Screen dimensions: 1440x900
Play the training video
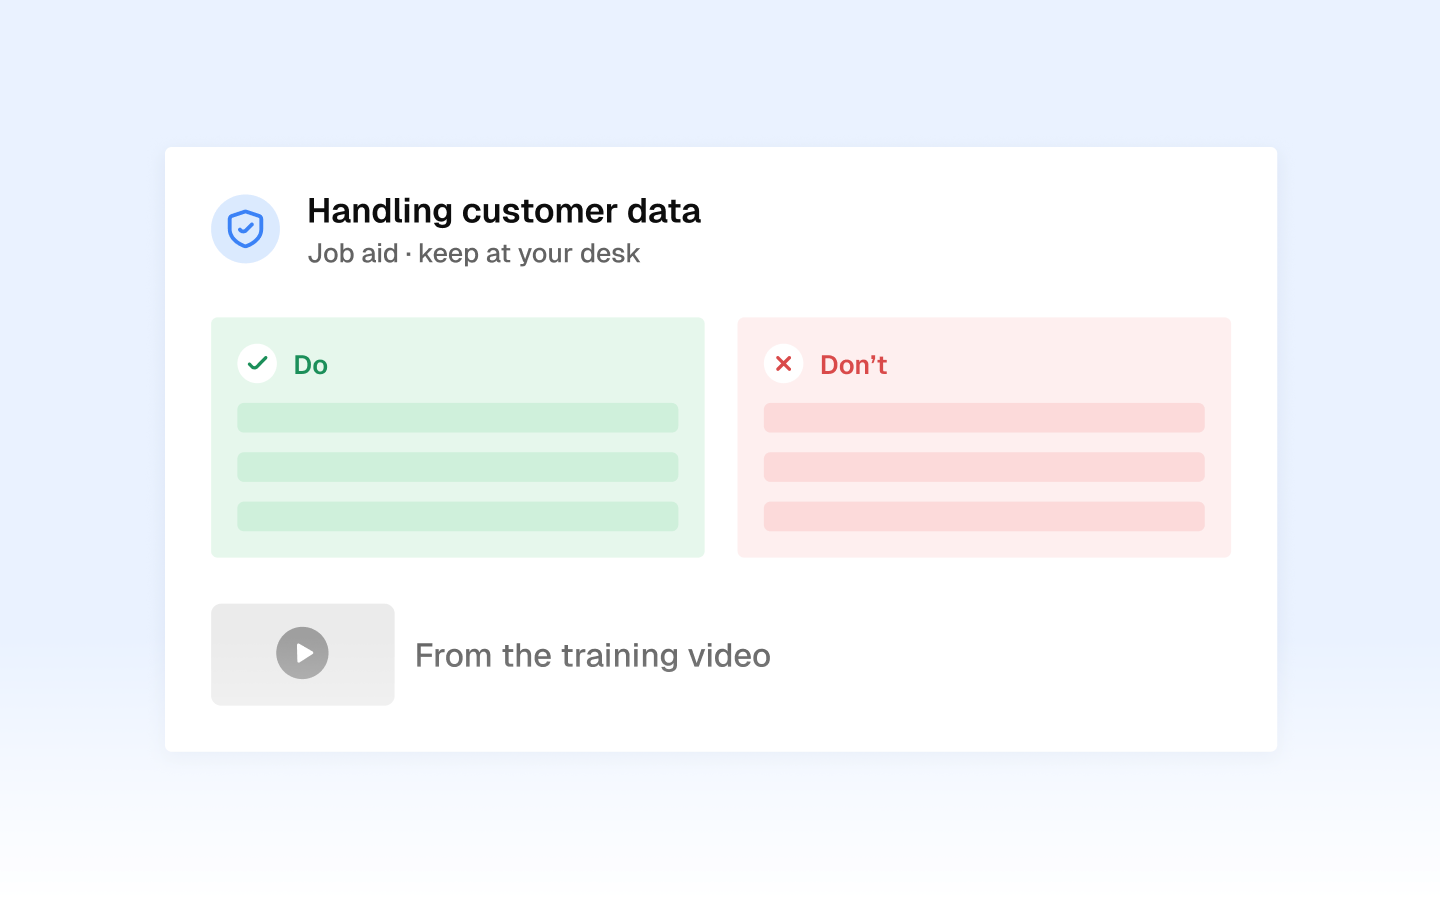click(x=302, y=653)
